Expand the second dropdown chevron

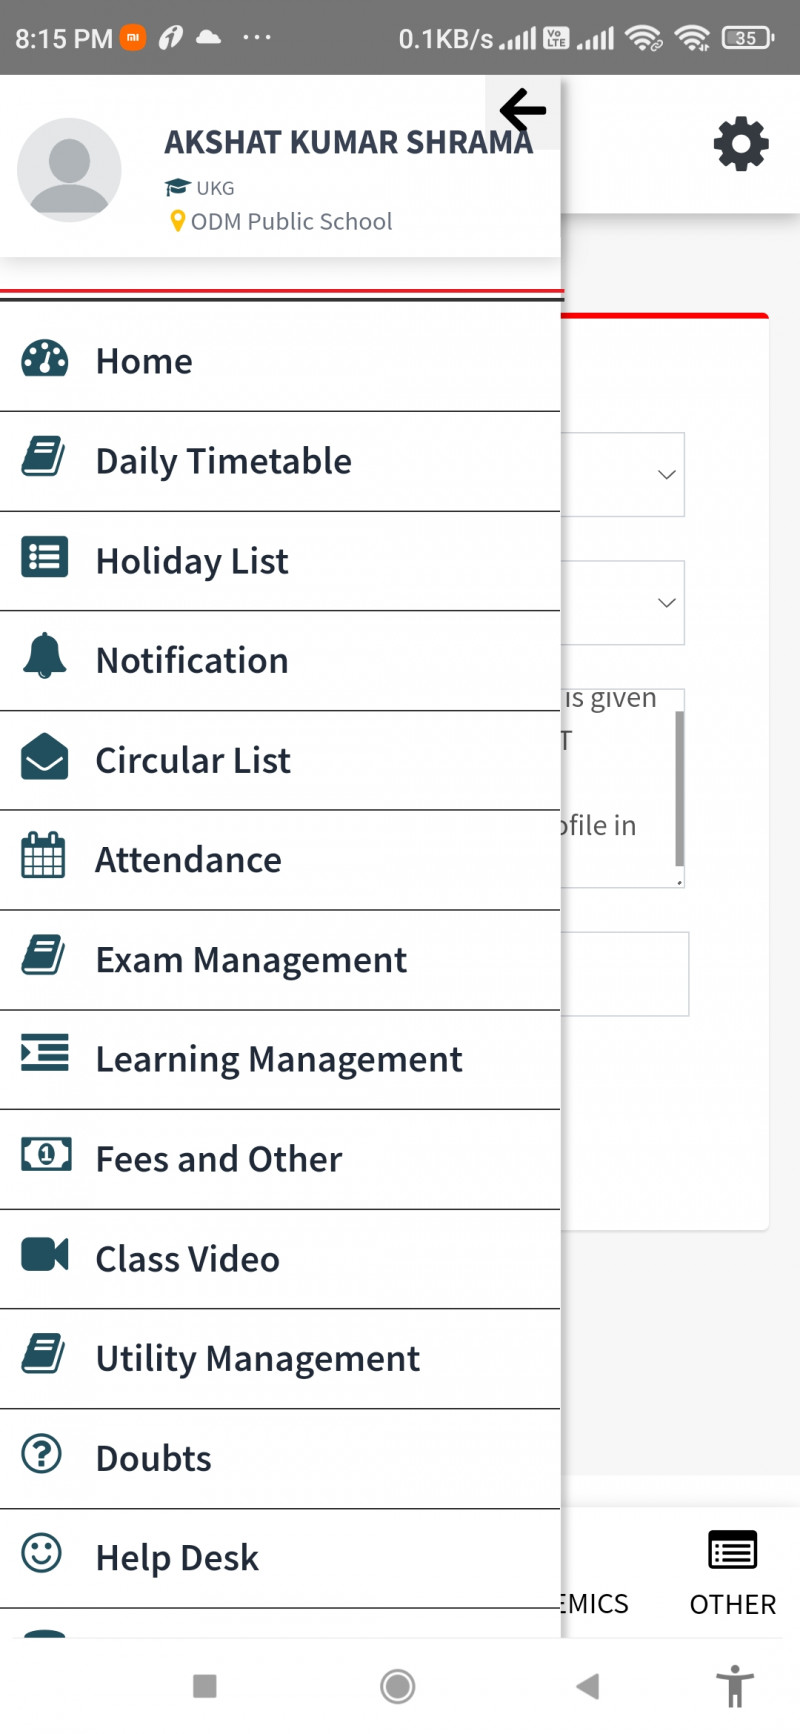coord(666,603)
